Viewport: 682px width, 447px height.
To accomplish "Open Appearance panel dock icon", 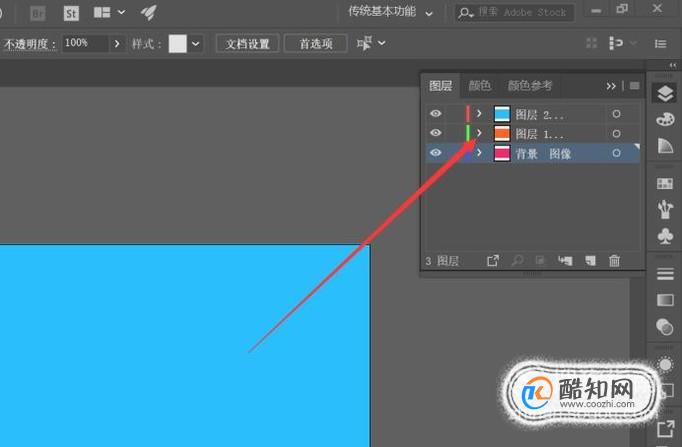I will click(665, 364).
